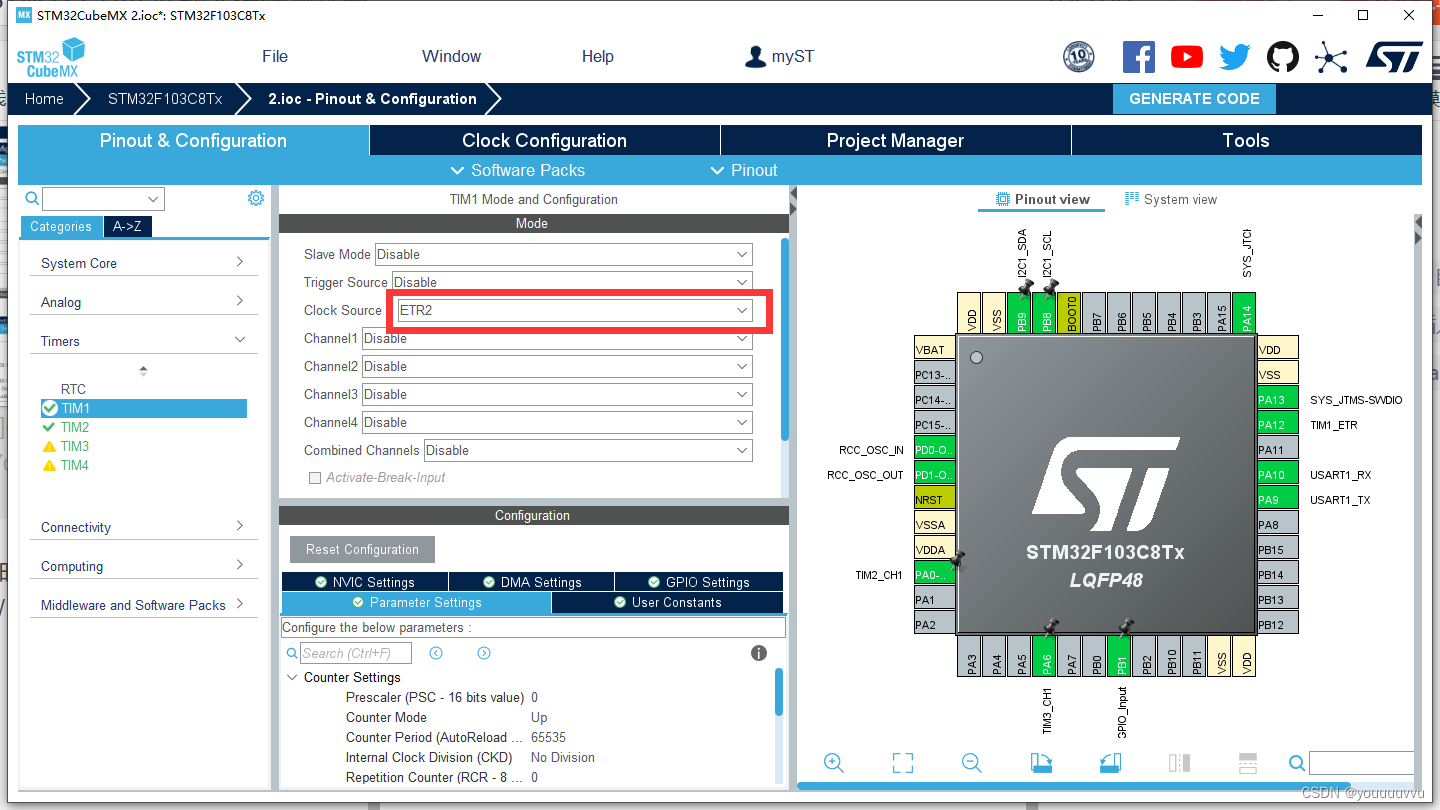This screenshot has width=1440, height=810.
Task: Open the settings gear in the sidebar
Action: pyautogui.click(x=256, y=198)
